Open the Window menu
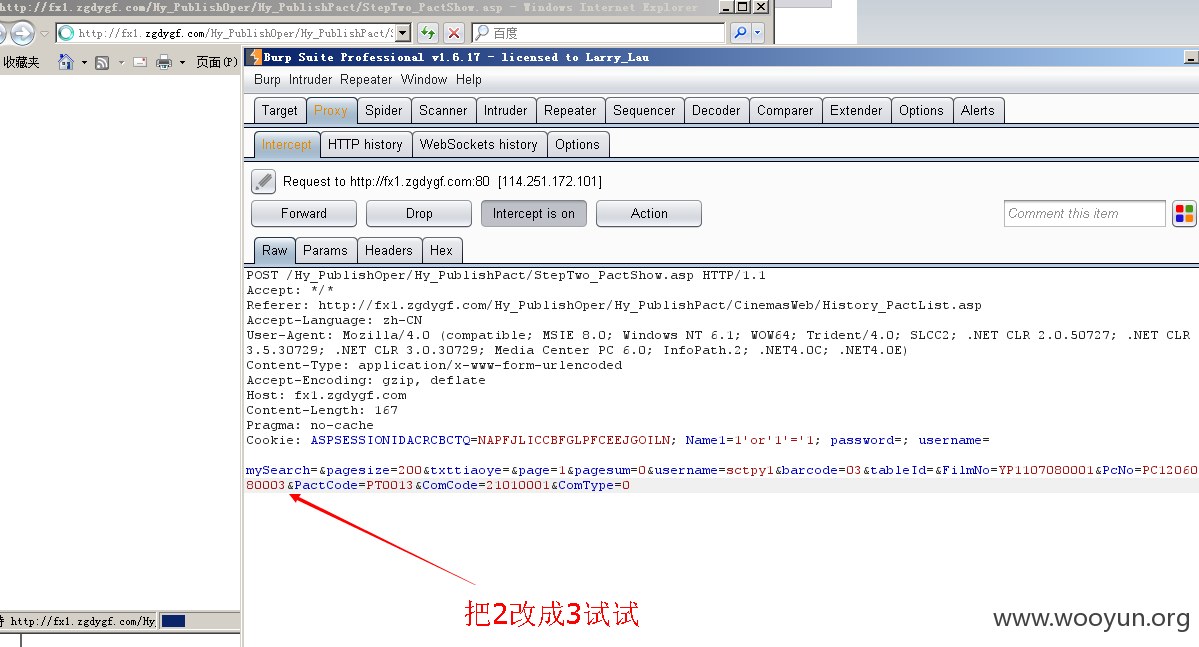 pyautogui.click(x=424, y=80)
